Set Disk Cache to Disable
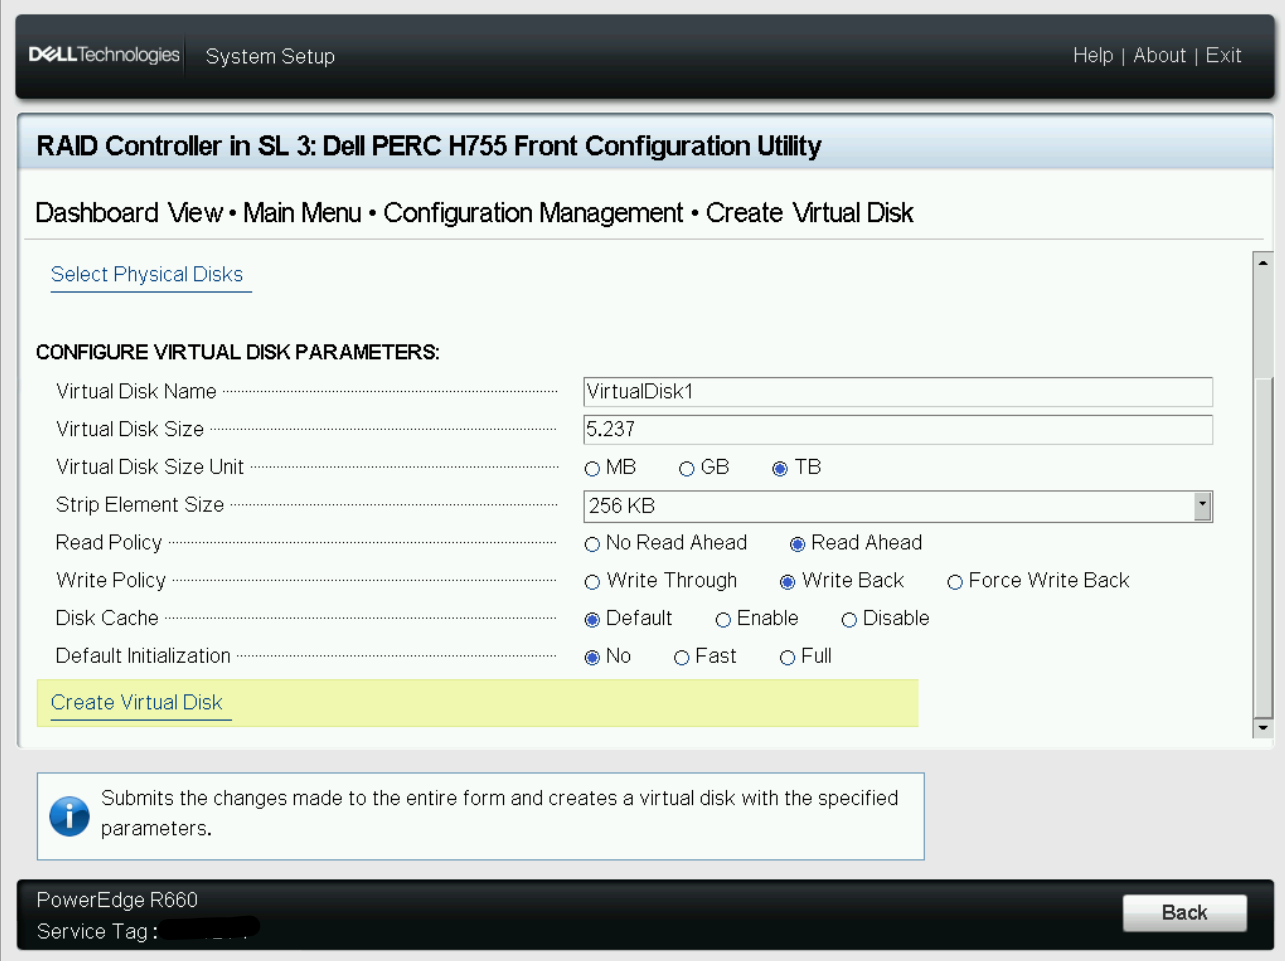Viewport: 1285px width, 961px height. point(849,620)
